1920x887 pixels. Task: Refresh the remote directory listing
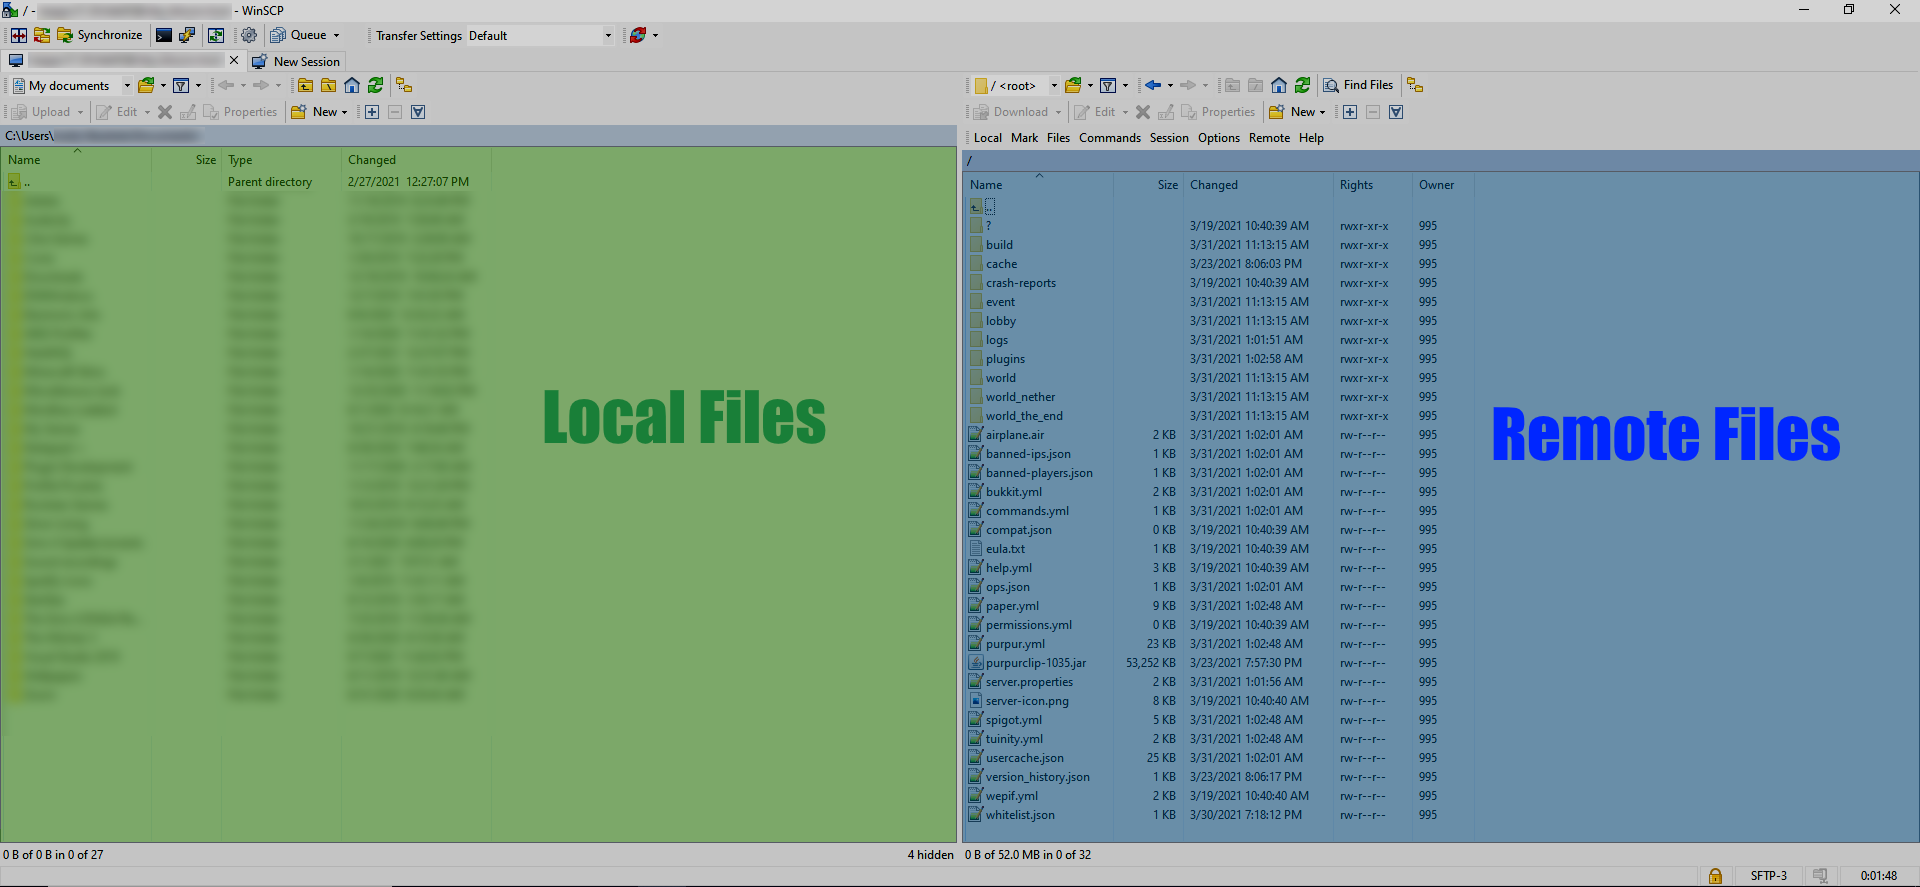pyautogui.click(x=1302, y=85)
